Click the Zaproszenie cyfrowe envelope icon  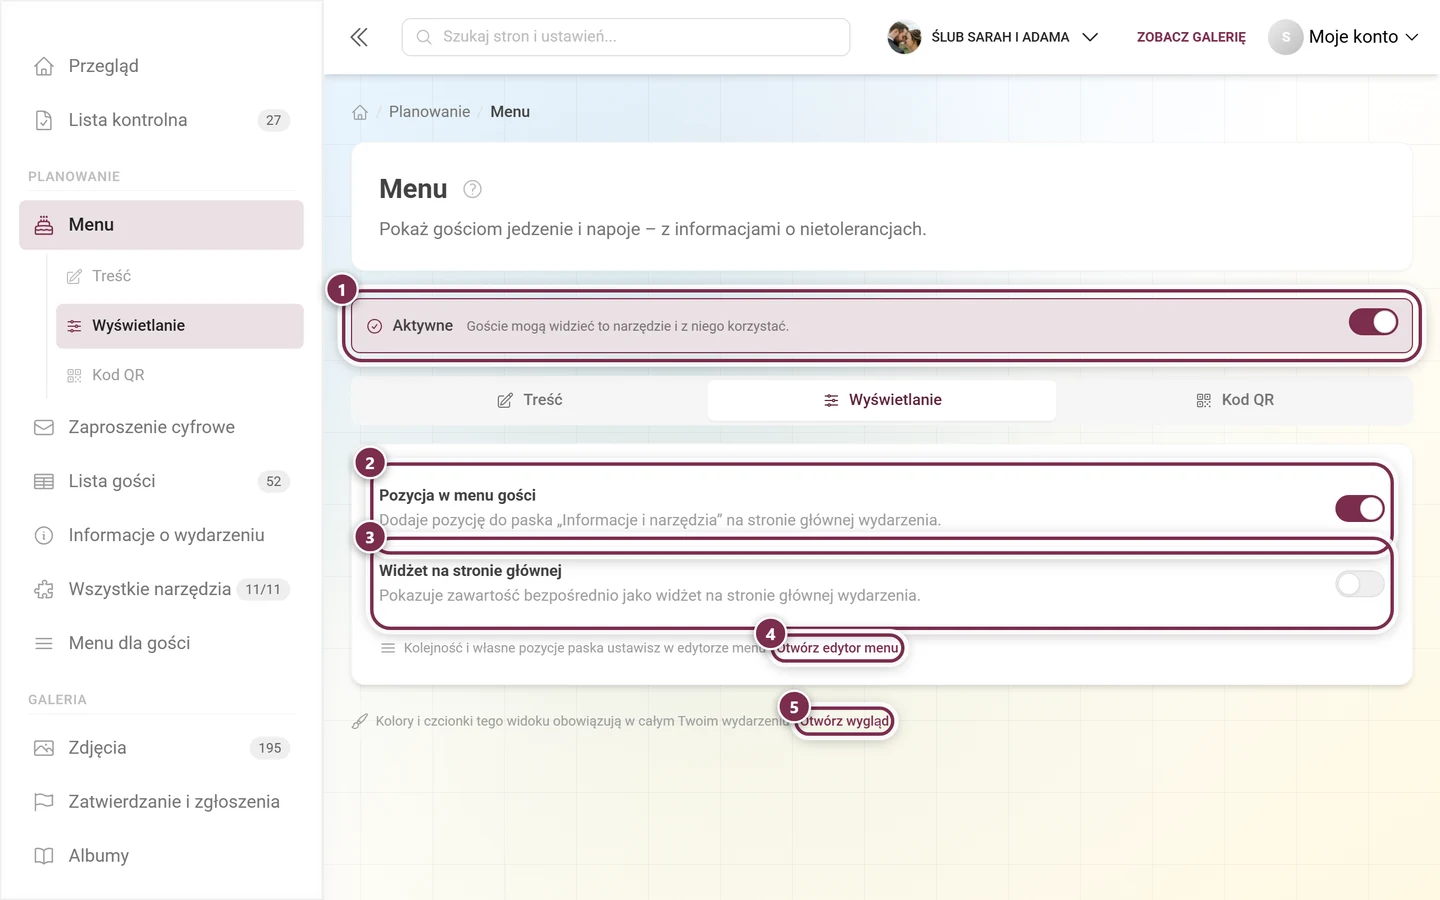coord(44,427)
